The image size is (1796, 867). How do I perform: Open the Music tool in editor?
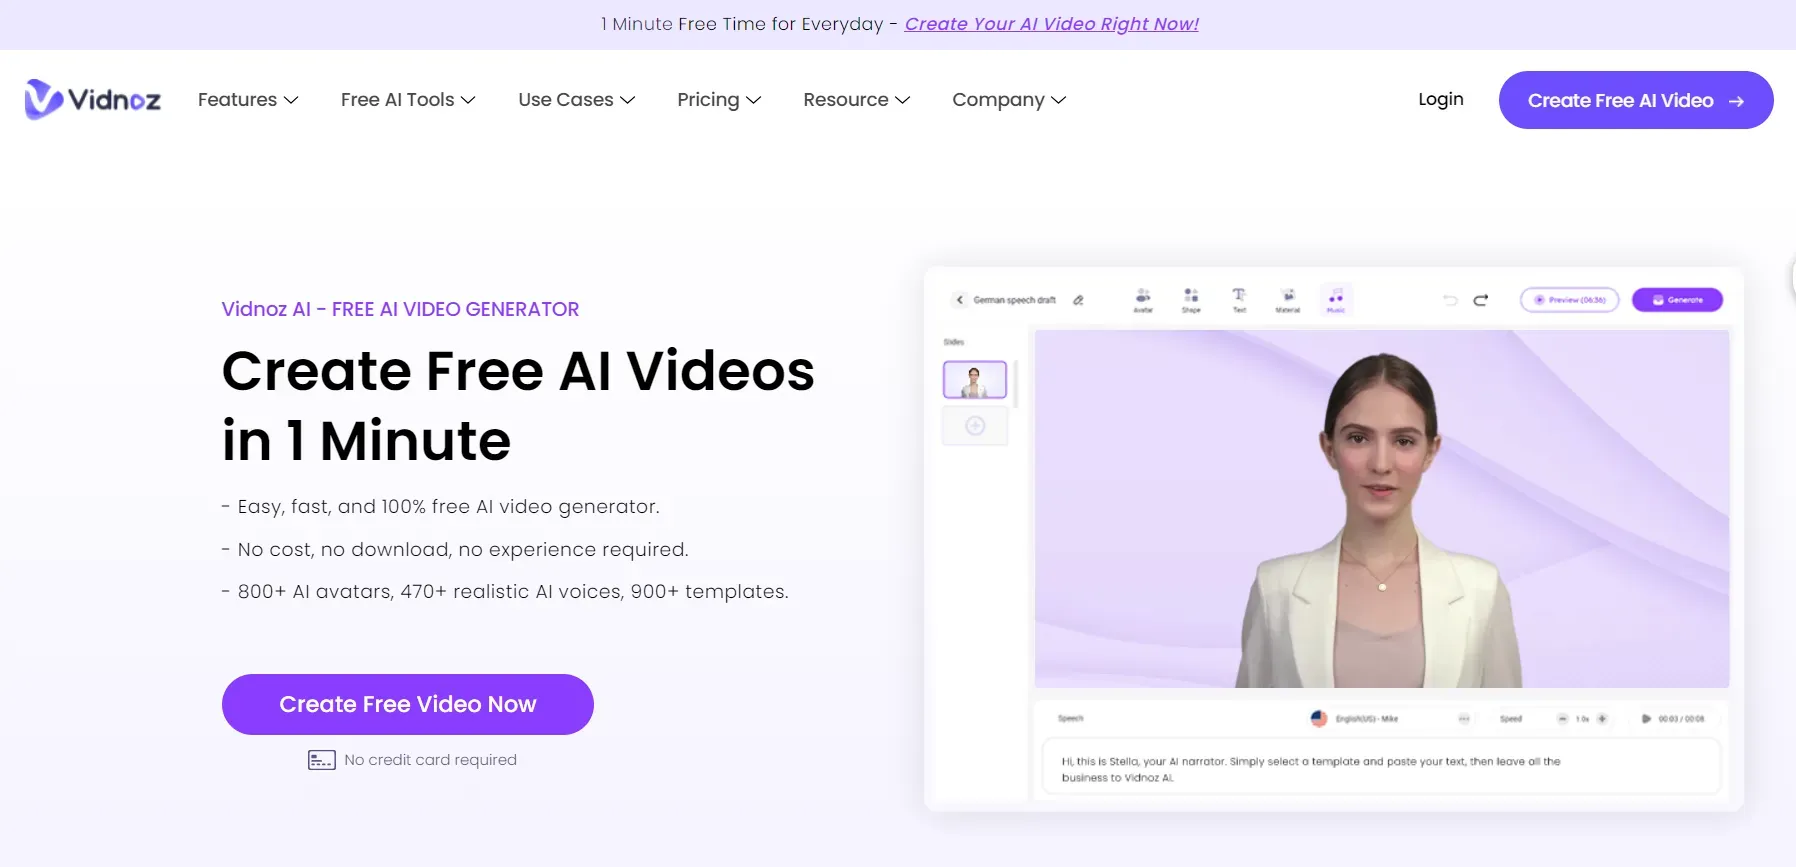click(x=1336, y=300)
